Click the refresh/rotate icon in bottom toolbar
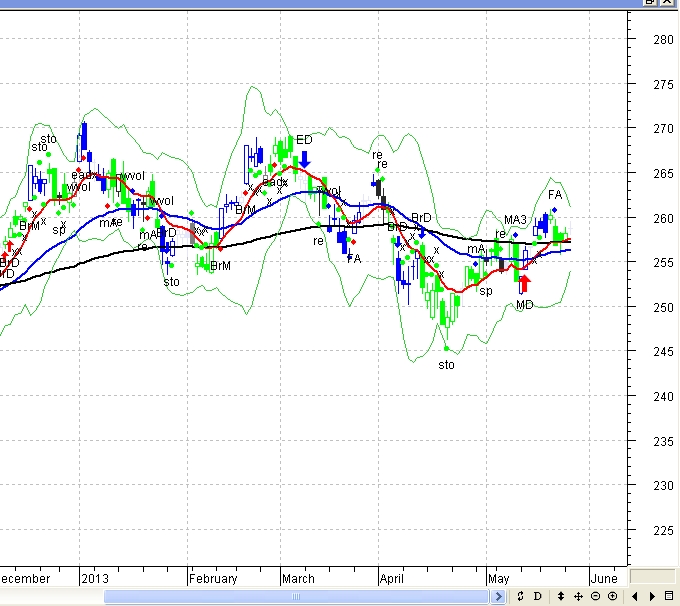Screen dimensions: 680x606 pos(521,597)
